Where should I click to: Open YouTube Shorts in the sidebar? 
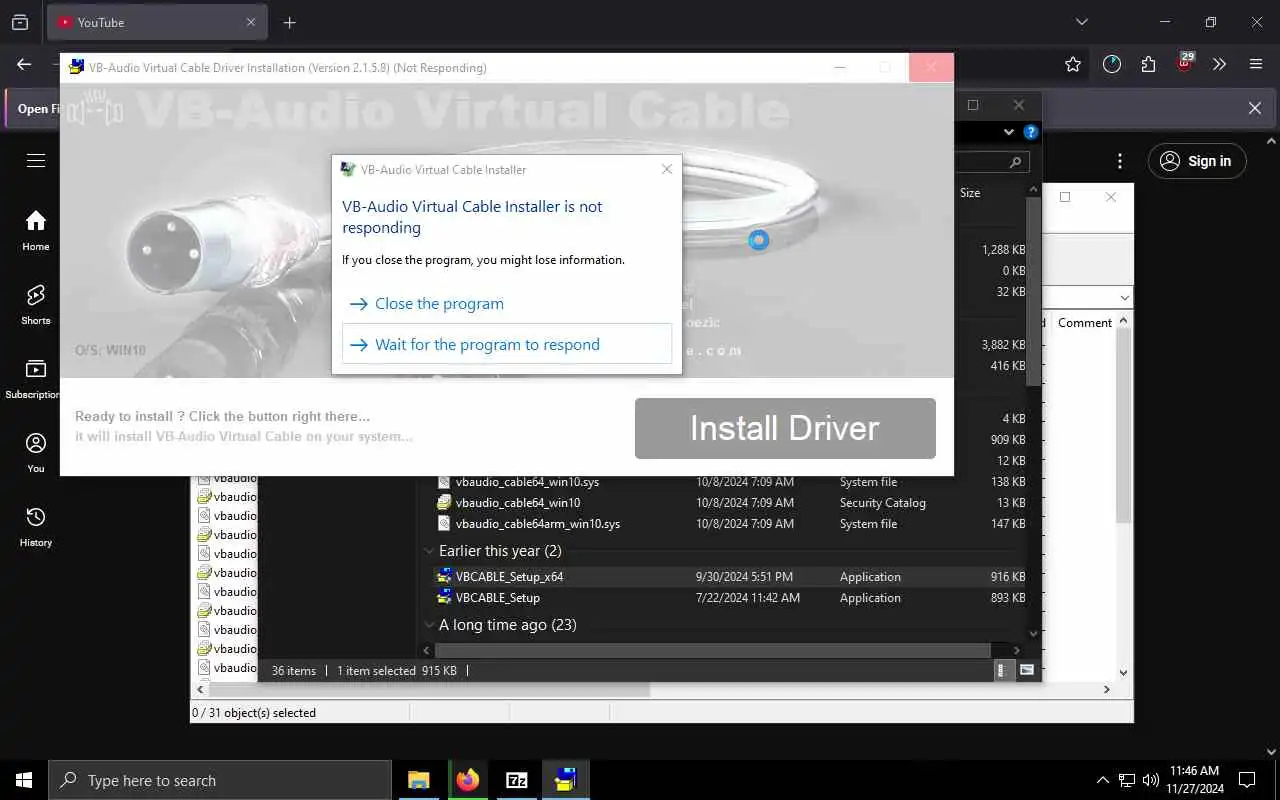click(36, 305)
